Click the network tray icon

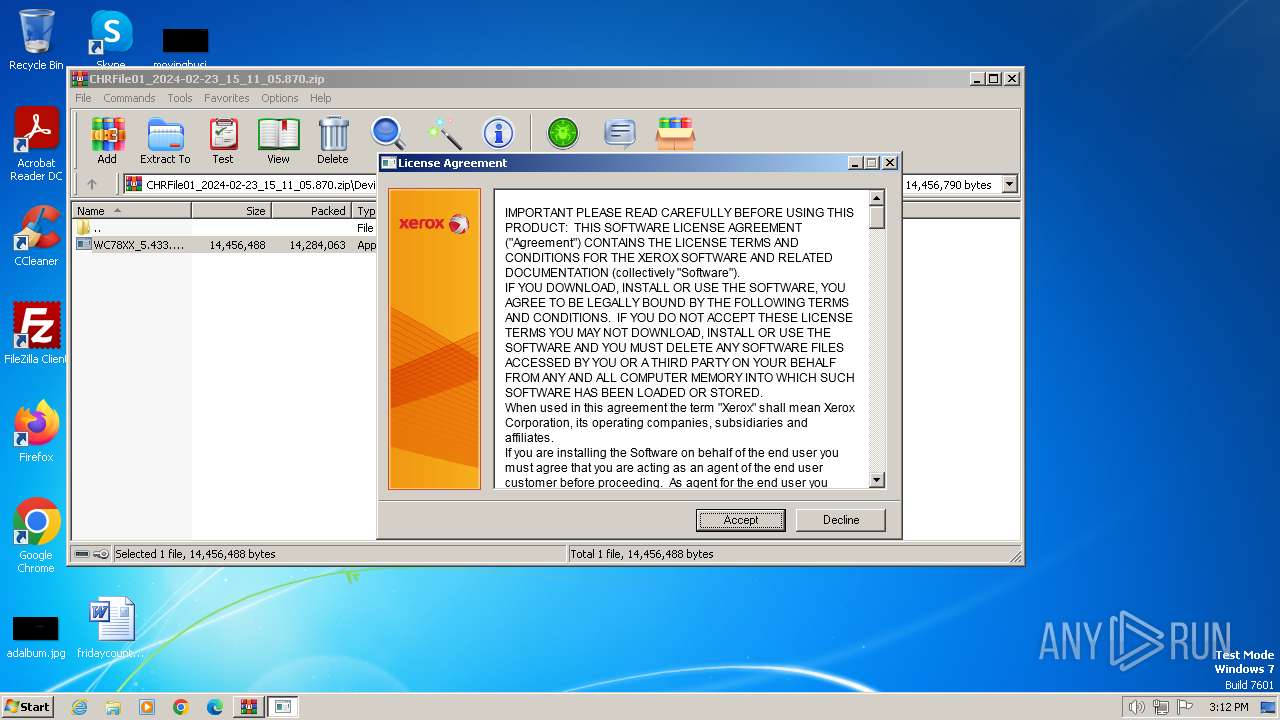tap(1160, 707)
